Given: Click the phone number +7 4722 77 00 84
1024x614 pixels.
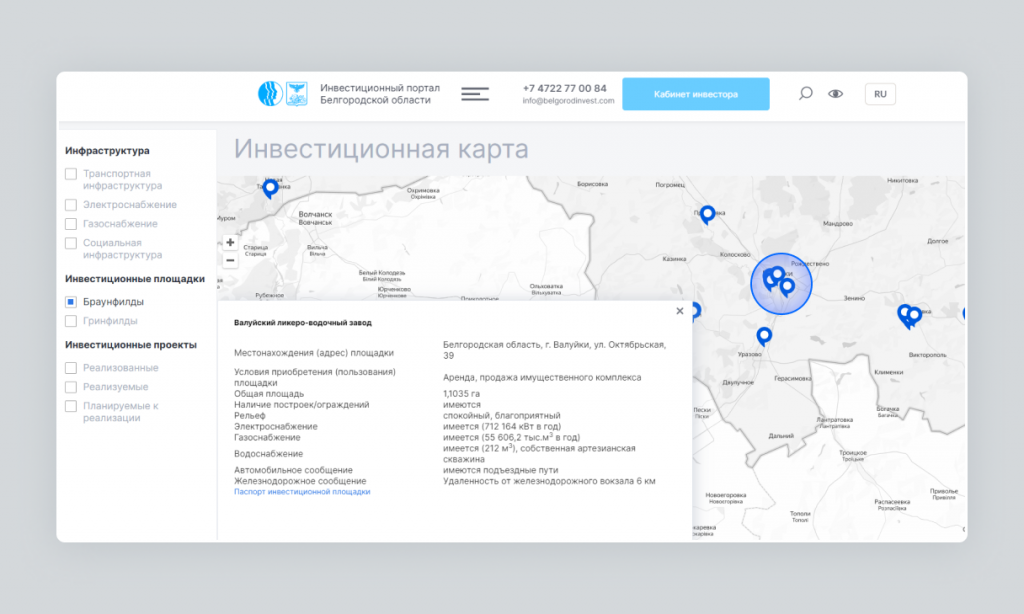Looking at the screenshot, I should point(564,88).
